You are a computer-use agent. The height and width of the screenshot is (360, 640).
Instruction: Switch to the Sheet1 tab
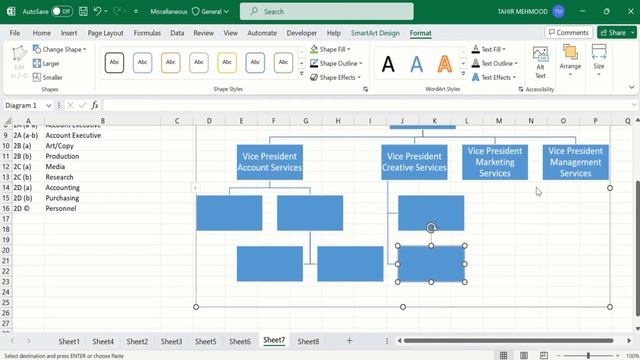[69, 341]
